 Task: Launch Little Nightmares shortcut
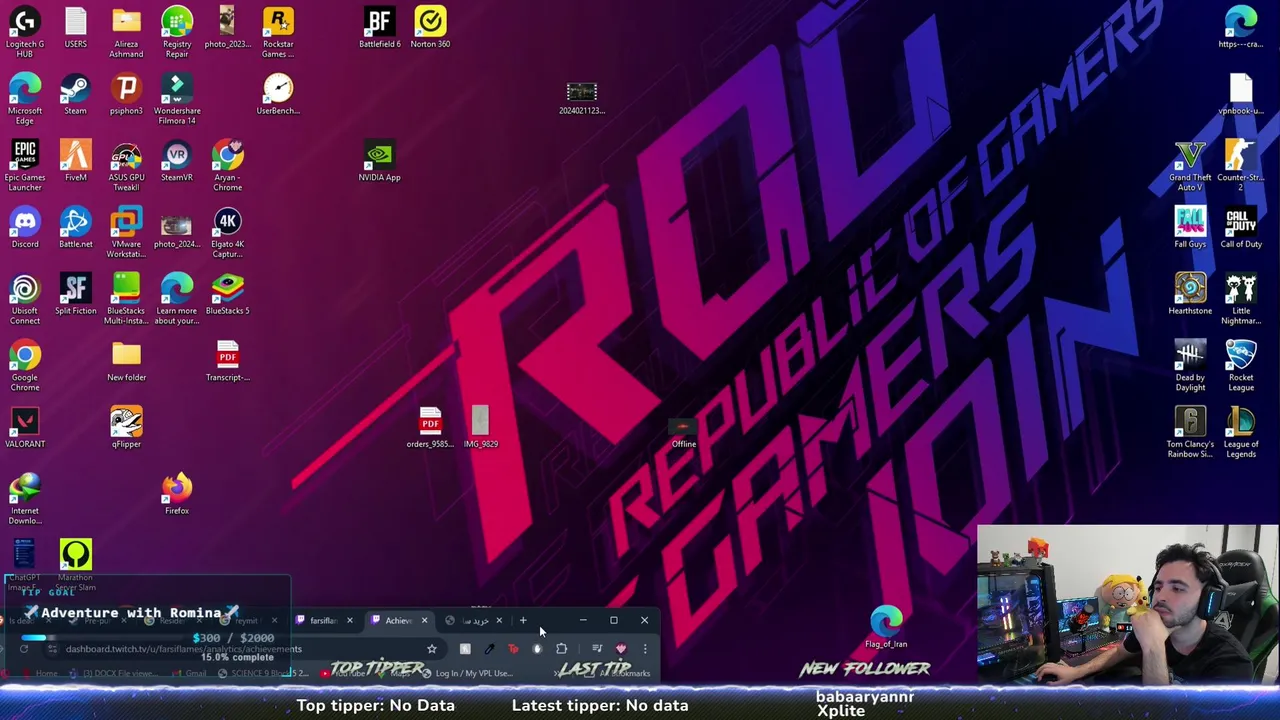tap(1241, 299)
